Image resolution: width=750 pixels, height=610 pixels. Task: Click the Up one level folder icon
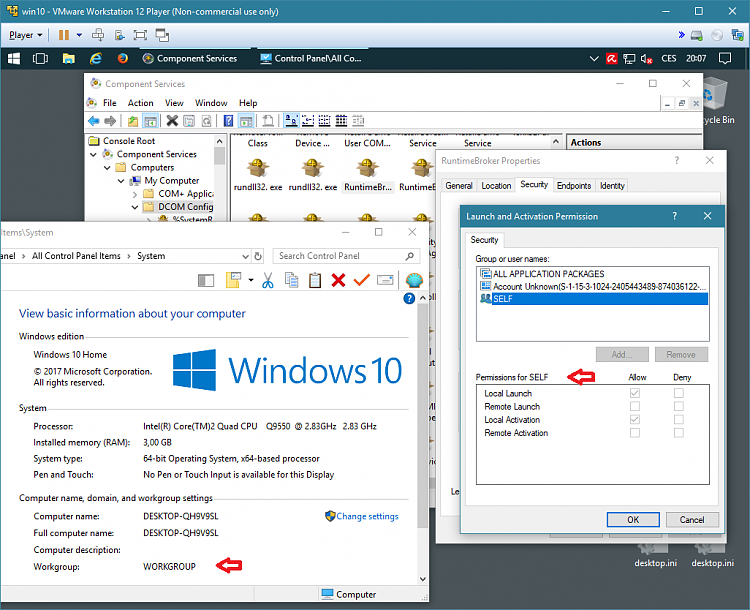132,121
